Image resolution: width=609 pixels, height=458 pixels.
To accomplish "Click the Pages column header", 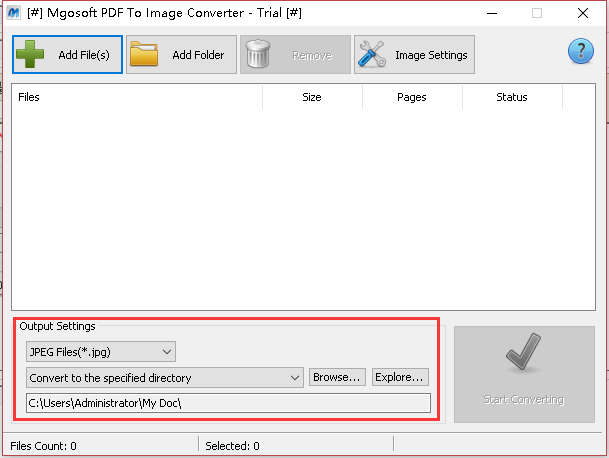I will (412, 97).
